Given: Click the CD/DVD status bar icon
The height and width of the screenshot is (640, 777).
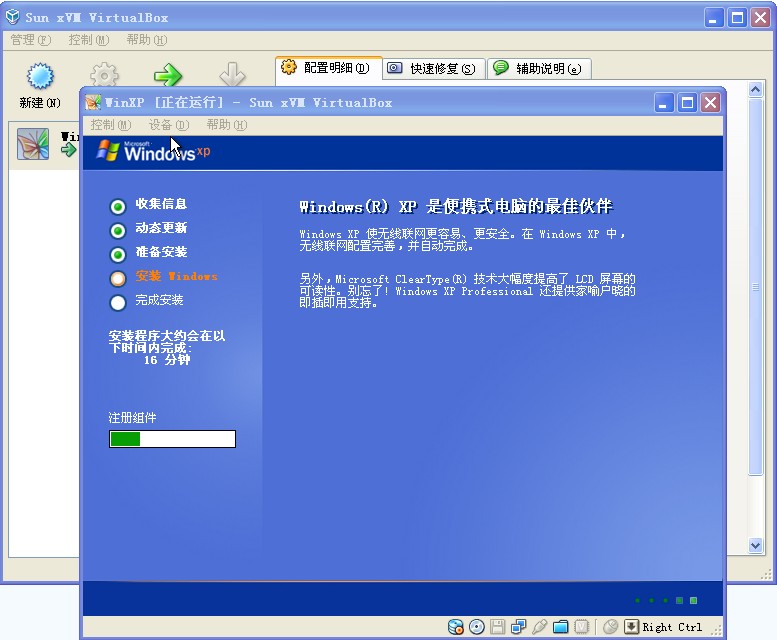Looking at the screenshot, I should (477, 627).
